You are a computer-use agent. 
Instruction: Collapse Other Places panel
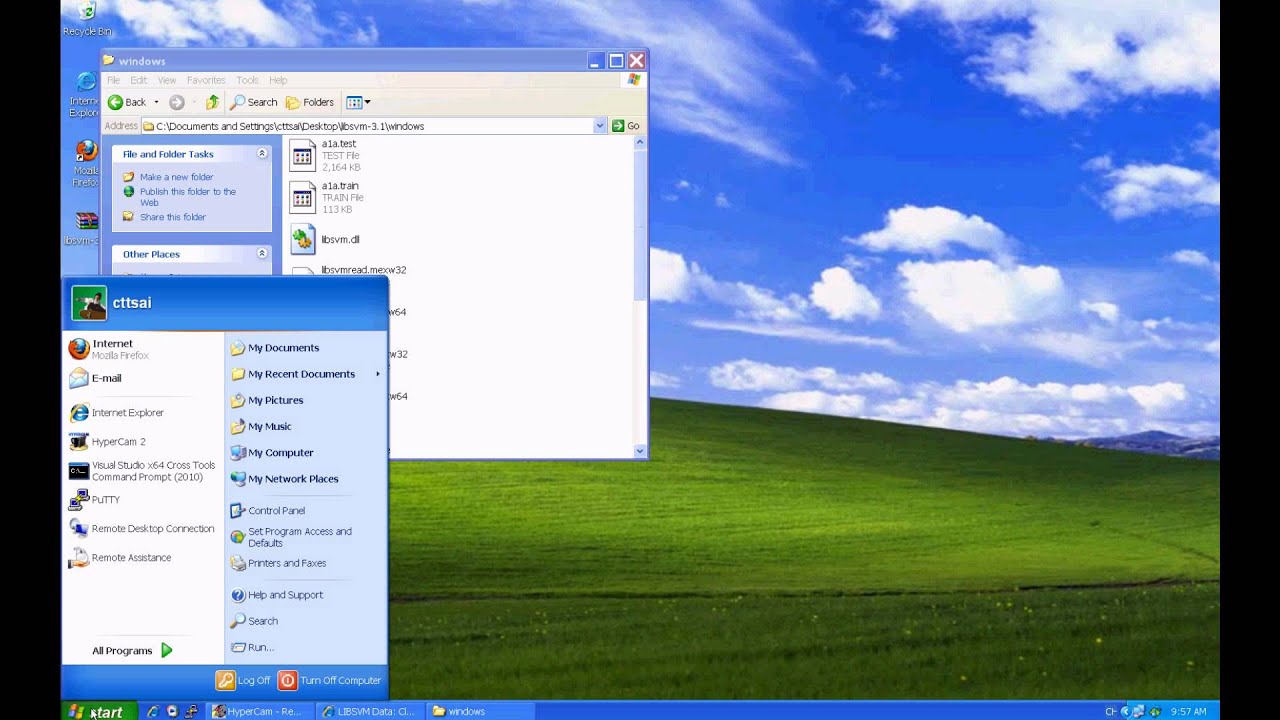pyautogui.click(x=262, y=254)
